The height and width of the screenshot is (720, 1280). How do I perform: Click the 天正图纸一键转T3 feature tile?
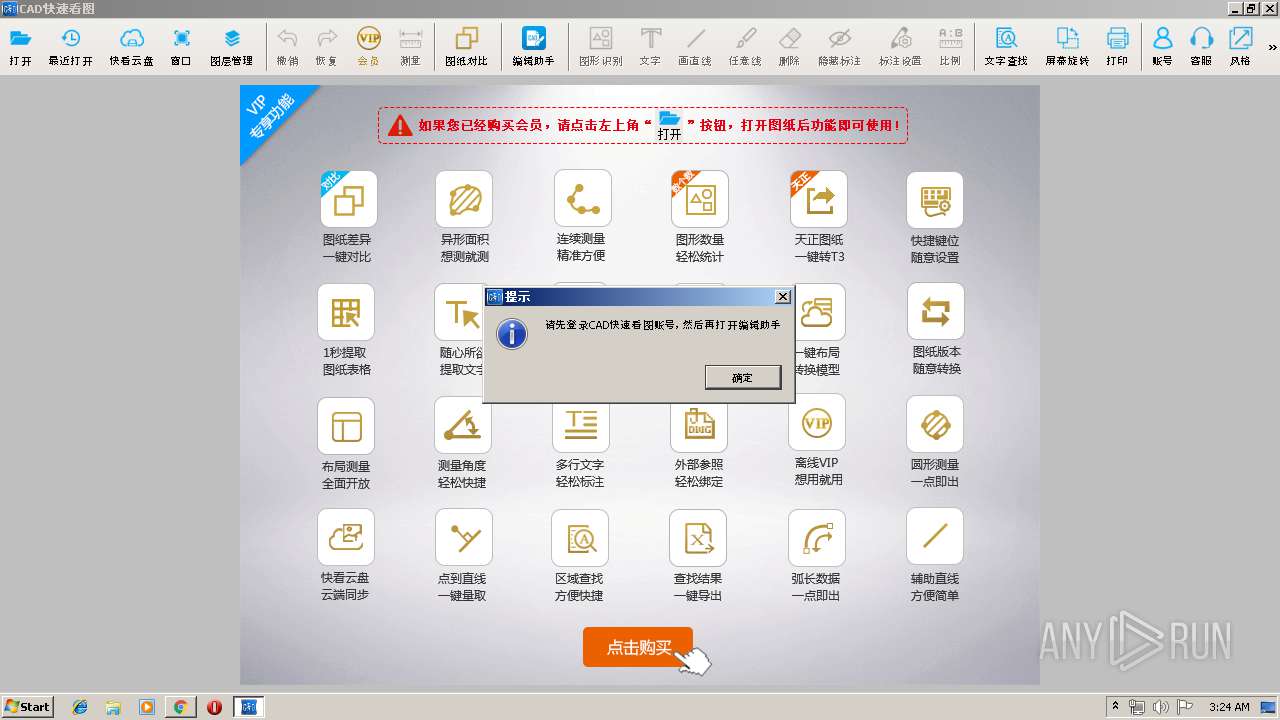(819, 217)
